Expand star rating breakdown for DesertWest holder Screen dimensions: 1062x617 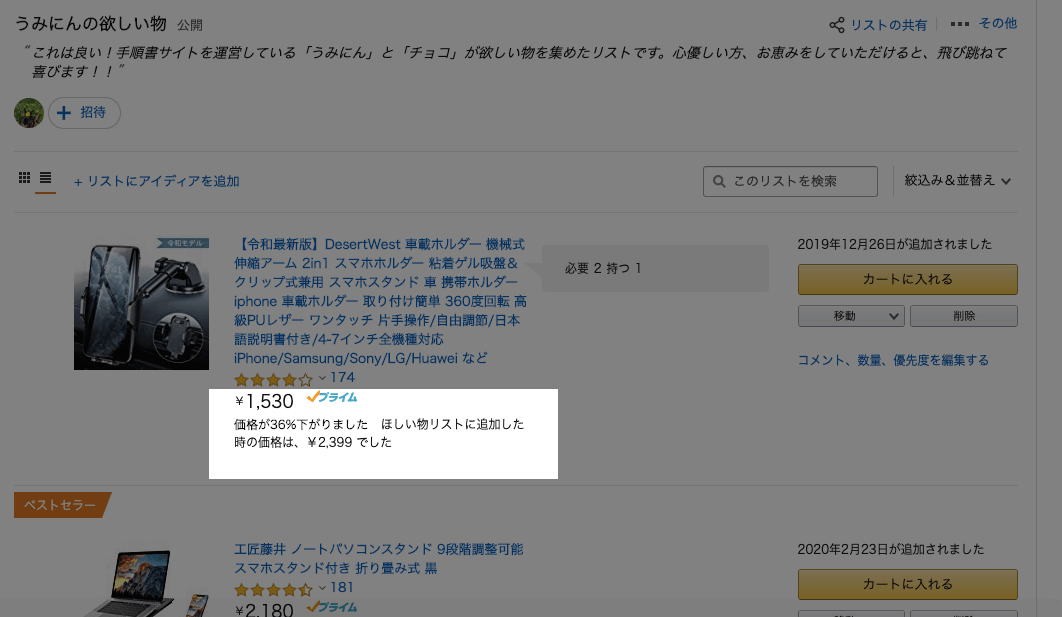pyautogui.click(x=322, y=378)
